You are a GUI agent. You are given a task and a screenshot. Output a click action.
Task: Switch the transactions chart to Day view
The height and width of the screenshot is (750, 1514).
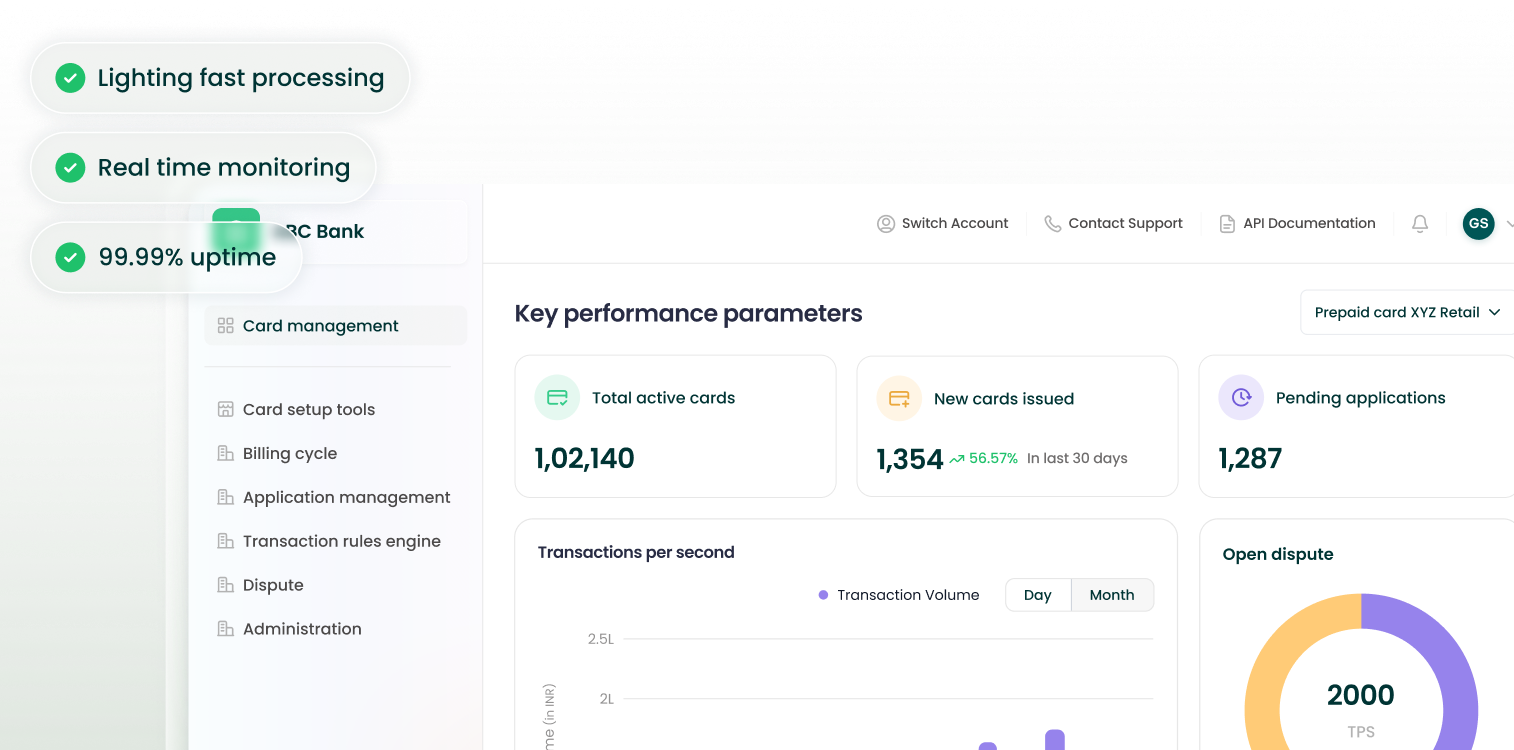[x=1037, y=594]
